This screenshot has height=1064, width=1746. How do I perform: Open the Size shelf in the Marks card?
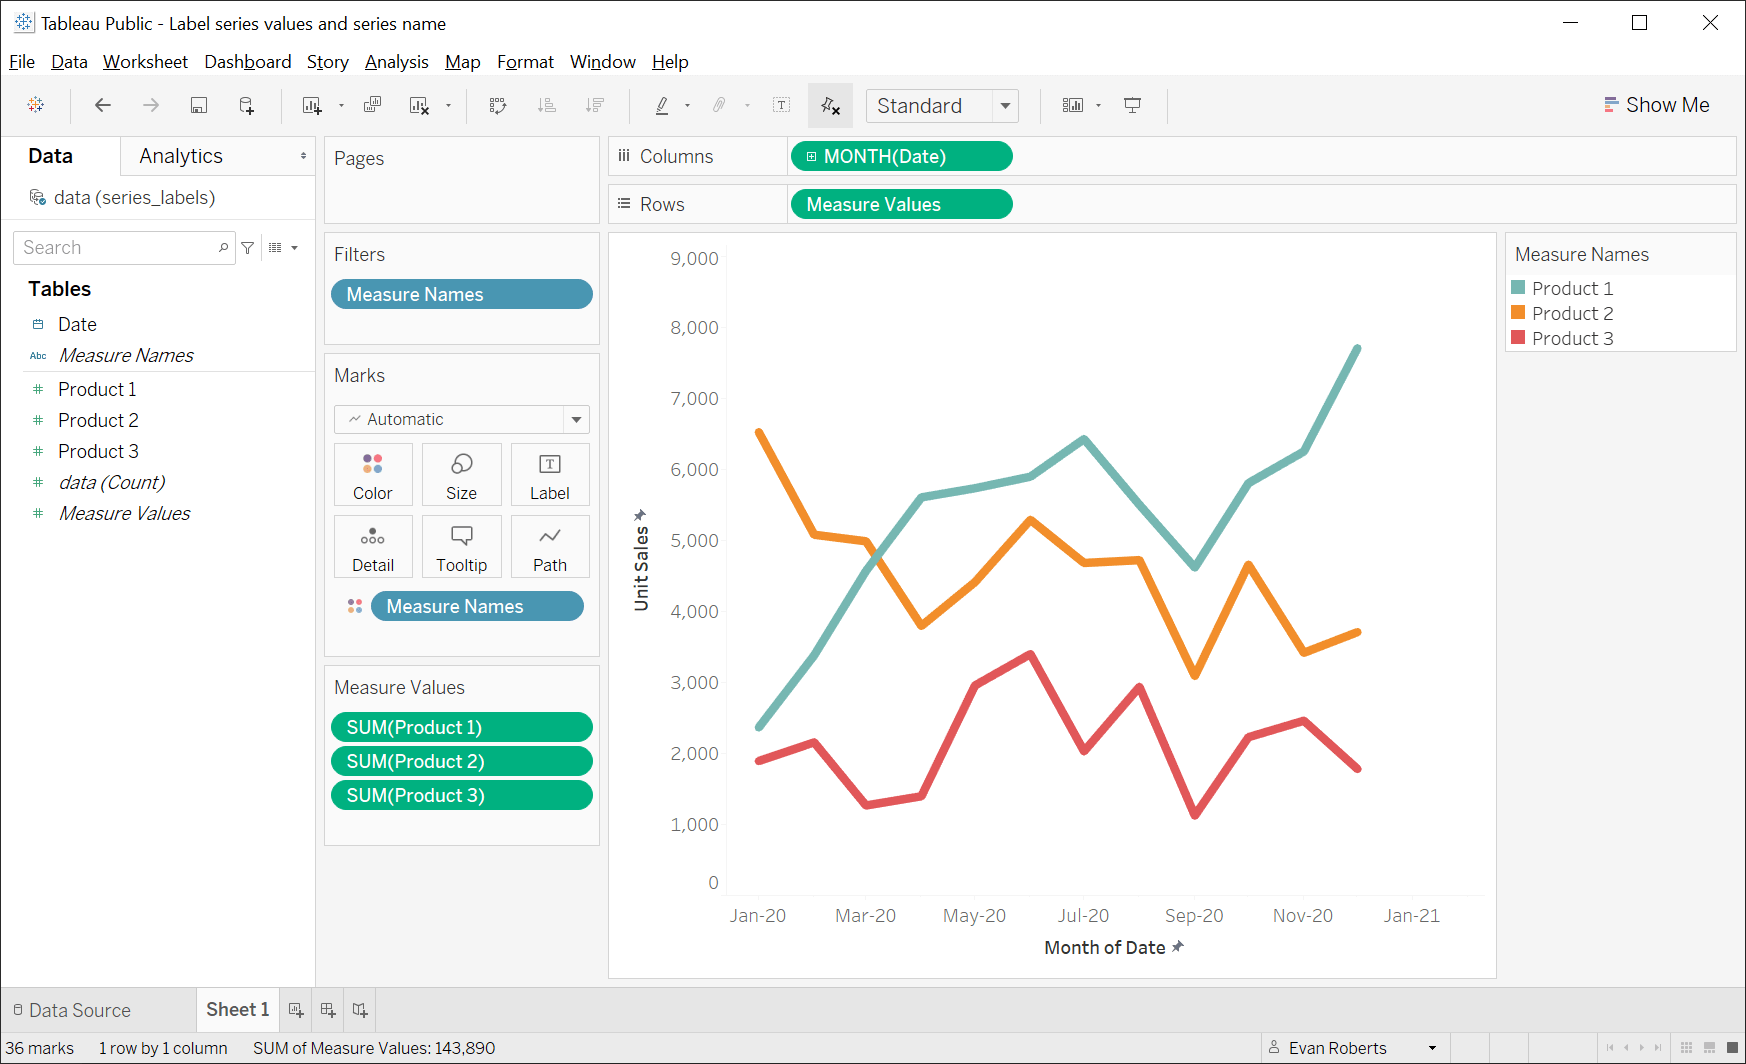coord(462,474)
